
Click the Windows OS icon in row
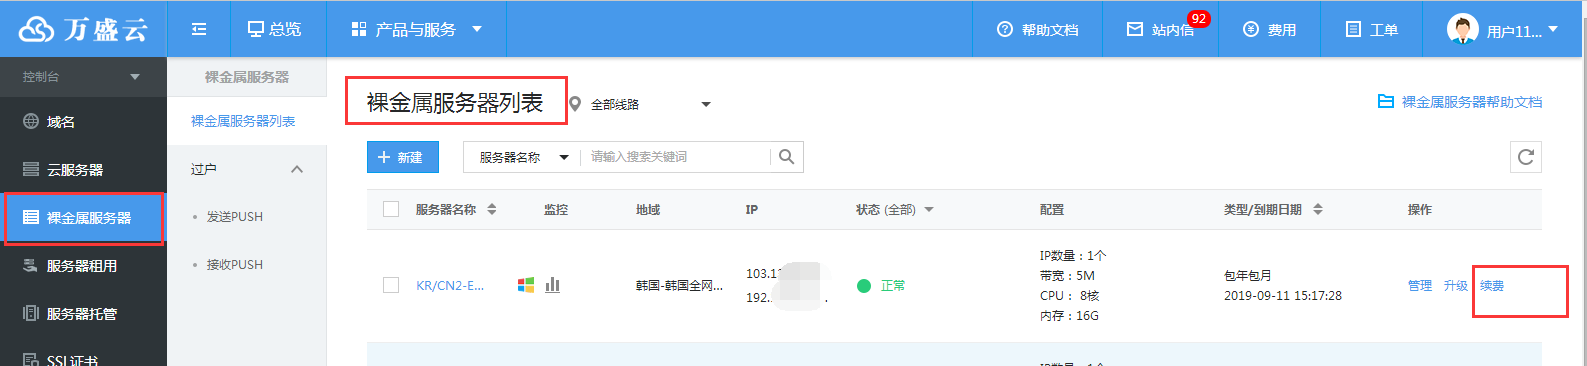coord(525,285)
